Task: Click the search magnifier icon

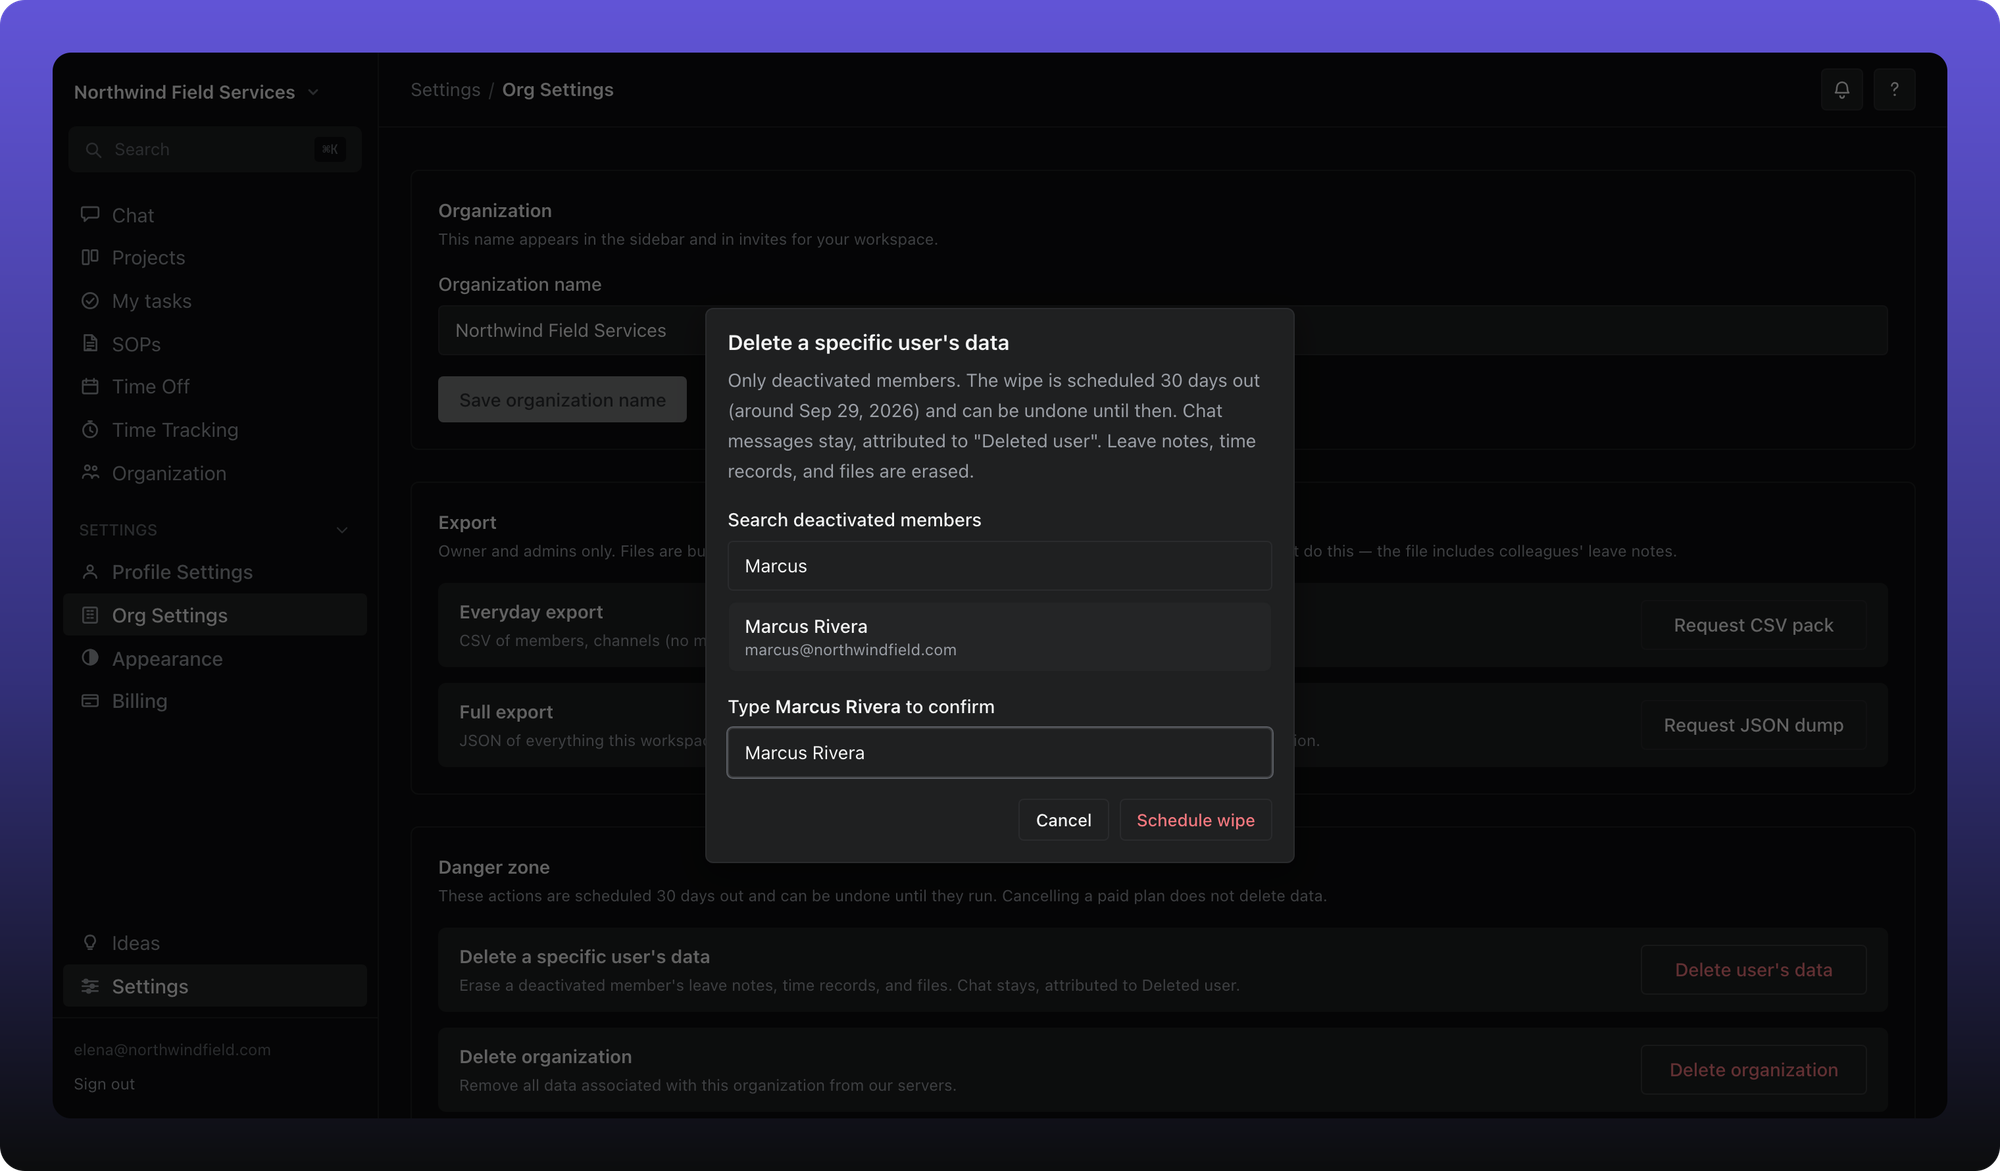Action: (93, 149)
